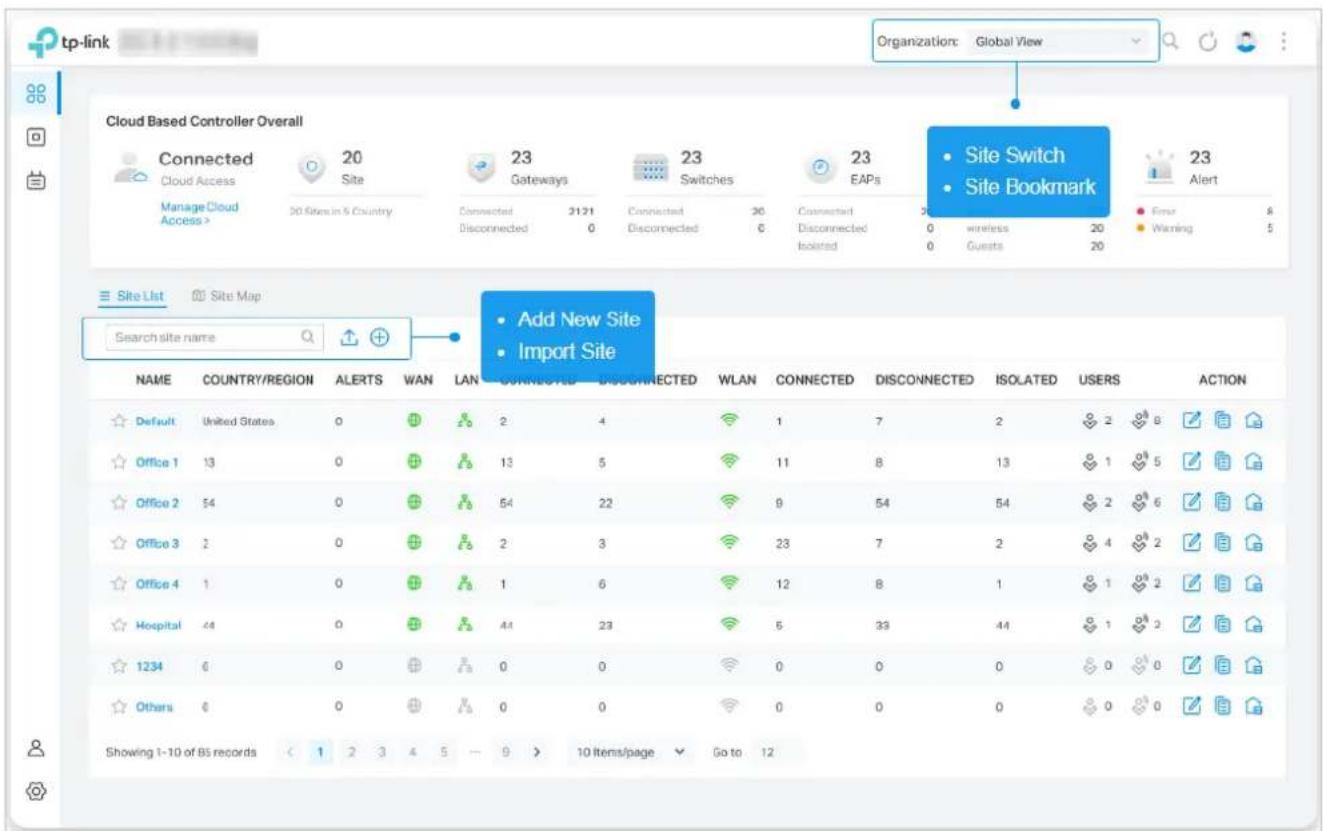Click the tp-link logo
Screen dimensions: 1323x831
click(x=71, y=42)
